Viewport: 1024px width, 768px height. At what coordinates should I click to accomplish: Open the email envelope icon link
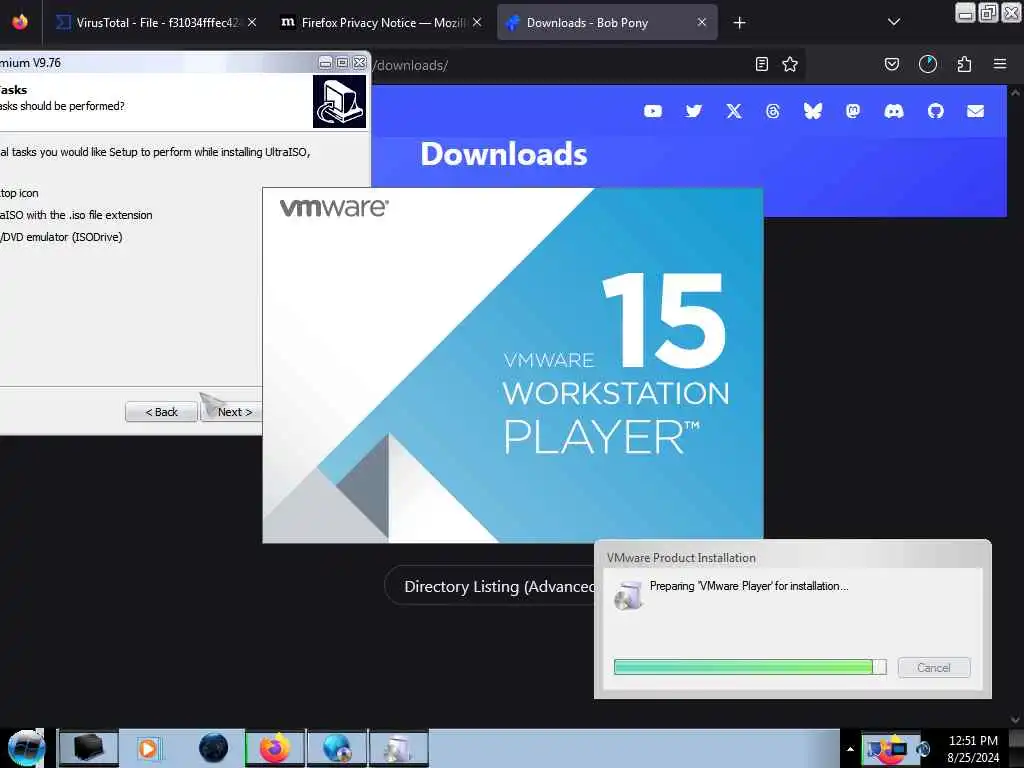pyautogui.click(x=975, y=111)
